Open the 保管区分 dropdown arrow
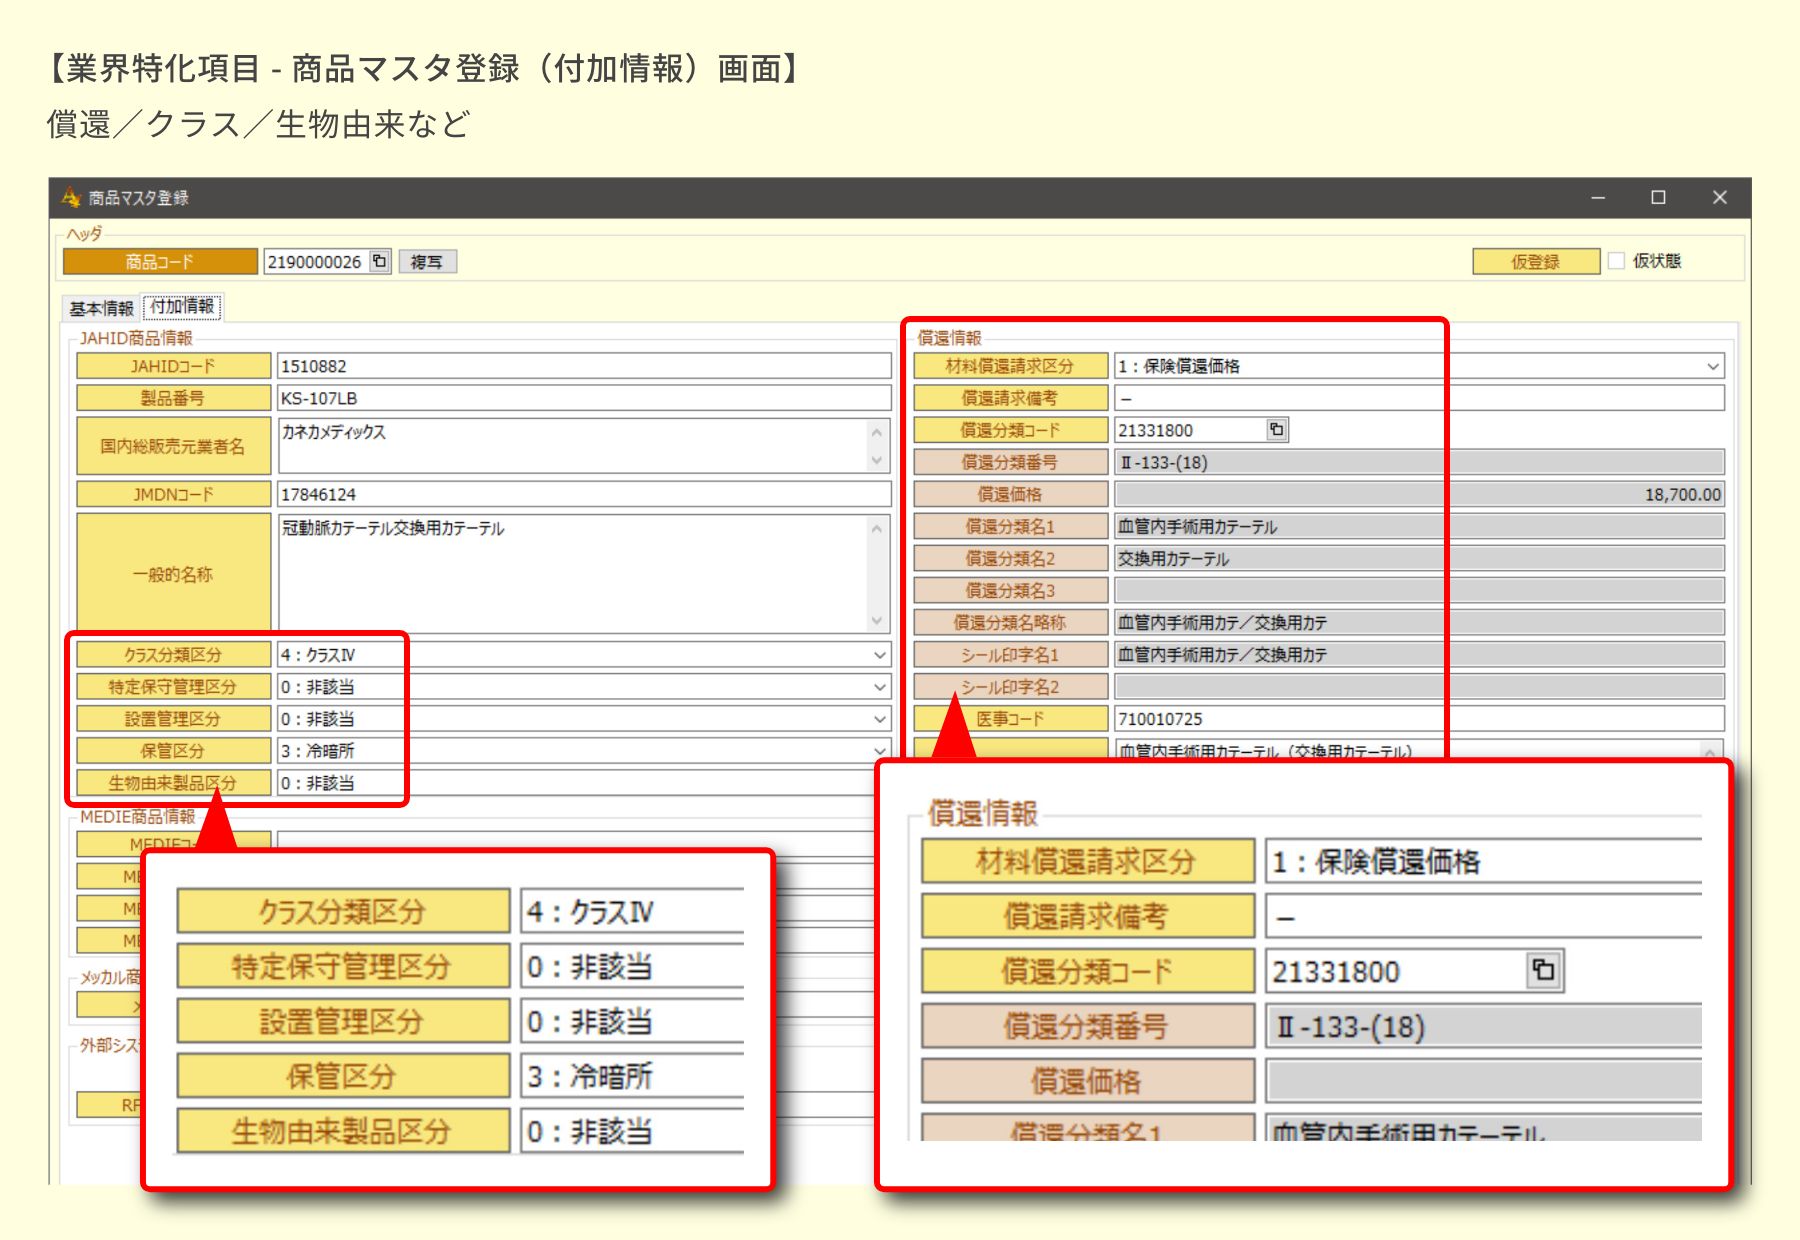The width and height of the screenshot is (1800, 1240). tap(880, 751)
